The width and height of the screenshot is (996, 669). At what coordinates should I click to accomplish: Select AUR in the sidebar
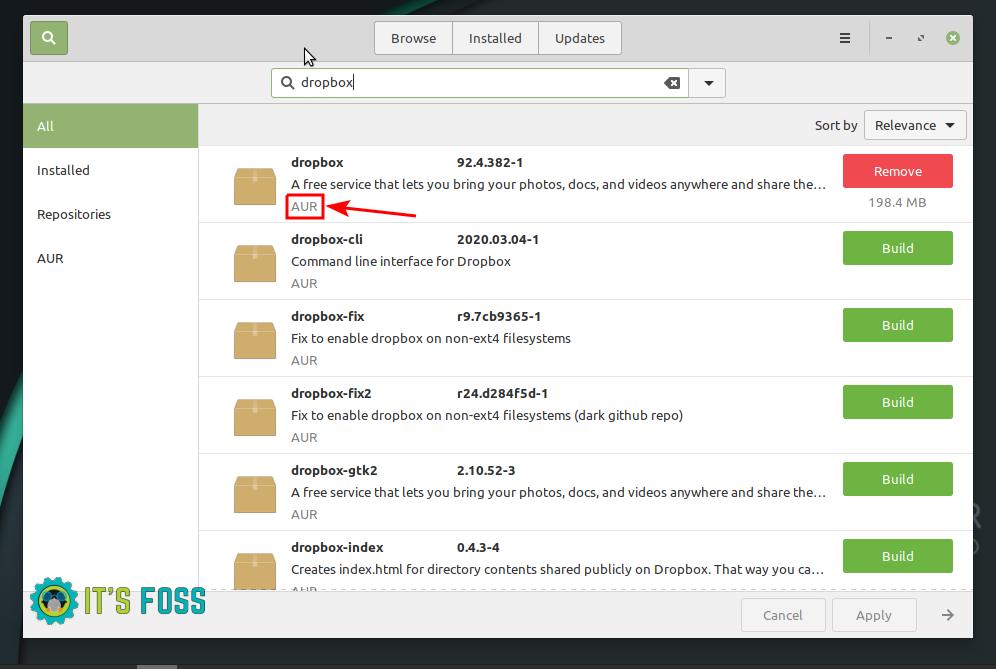[x=51, y=258]
